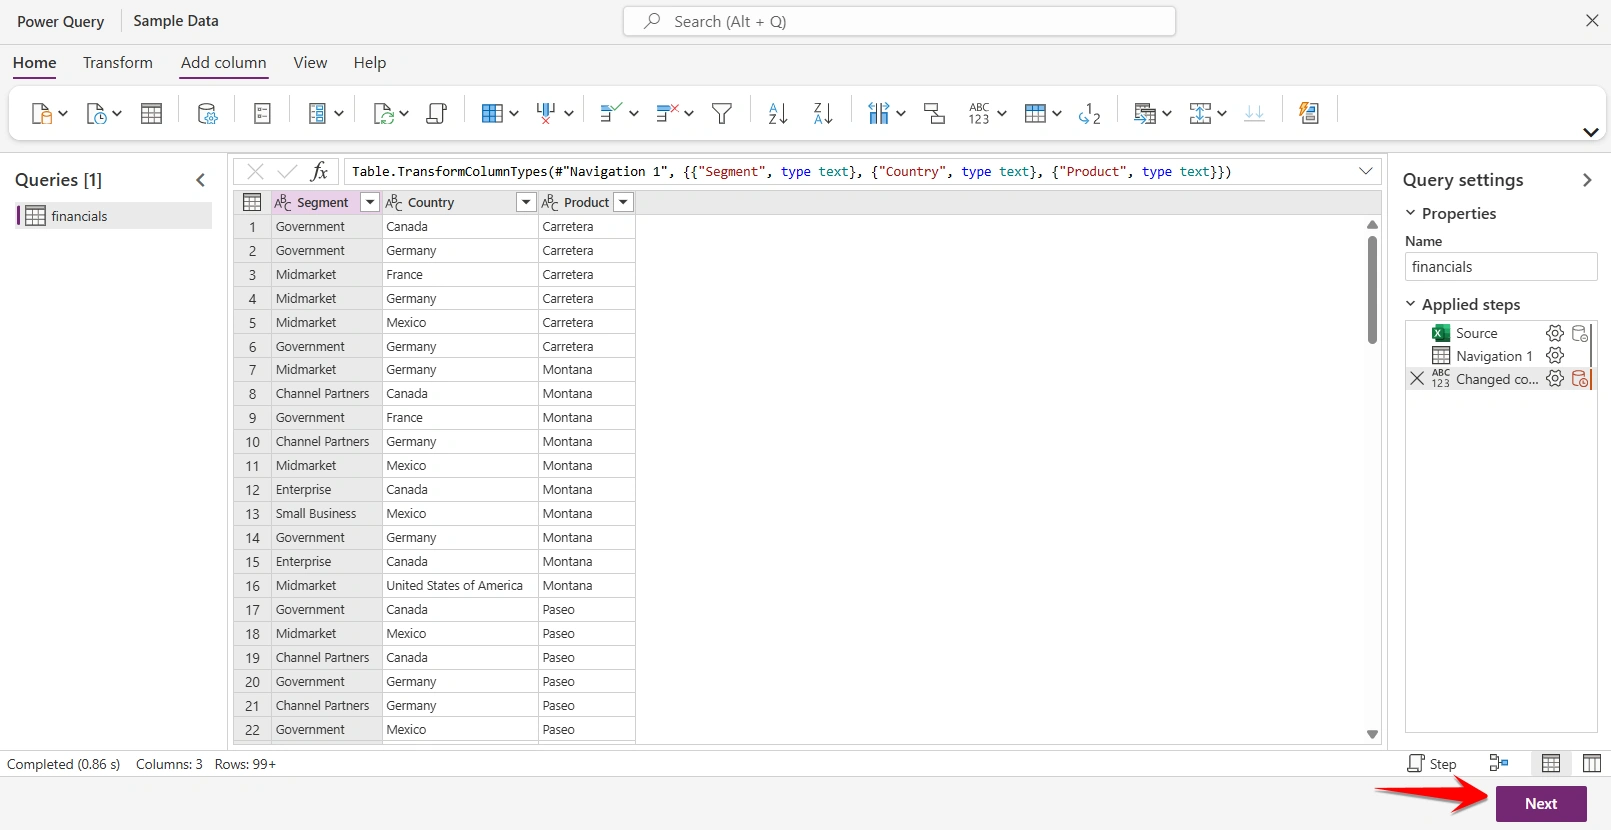The width and height of the screenshot is (1611, 830).
Task: Click the Get data icon
Action: tap(41, 113)
